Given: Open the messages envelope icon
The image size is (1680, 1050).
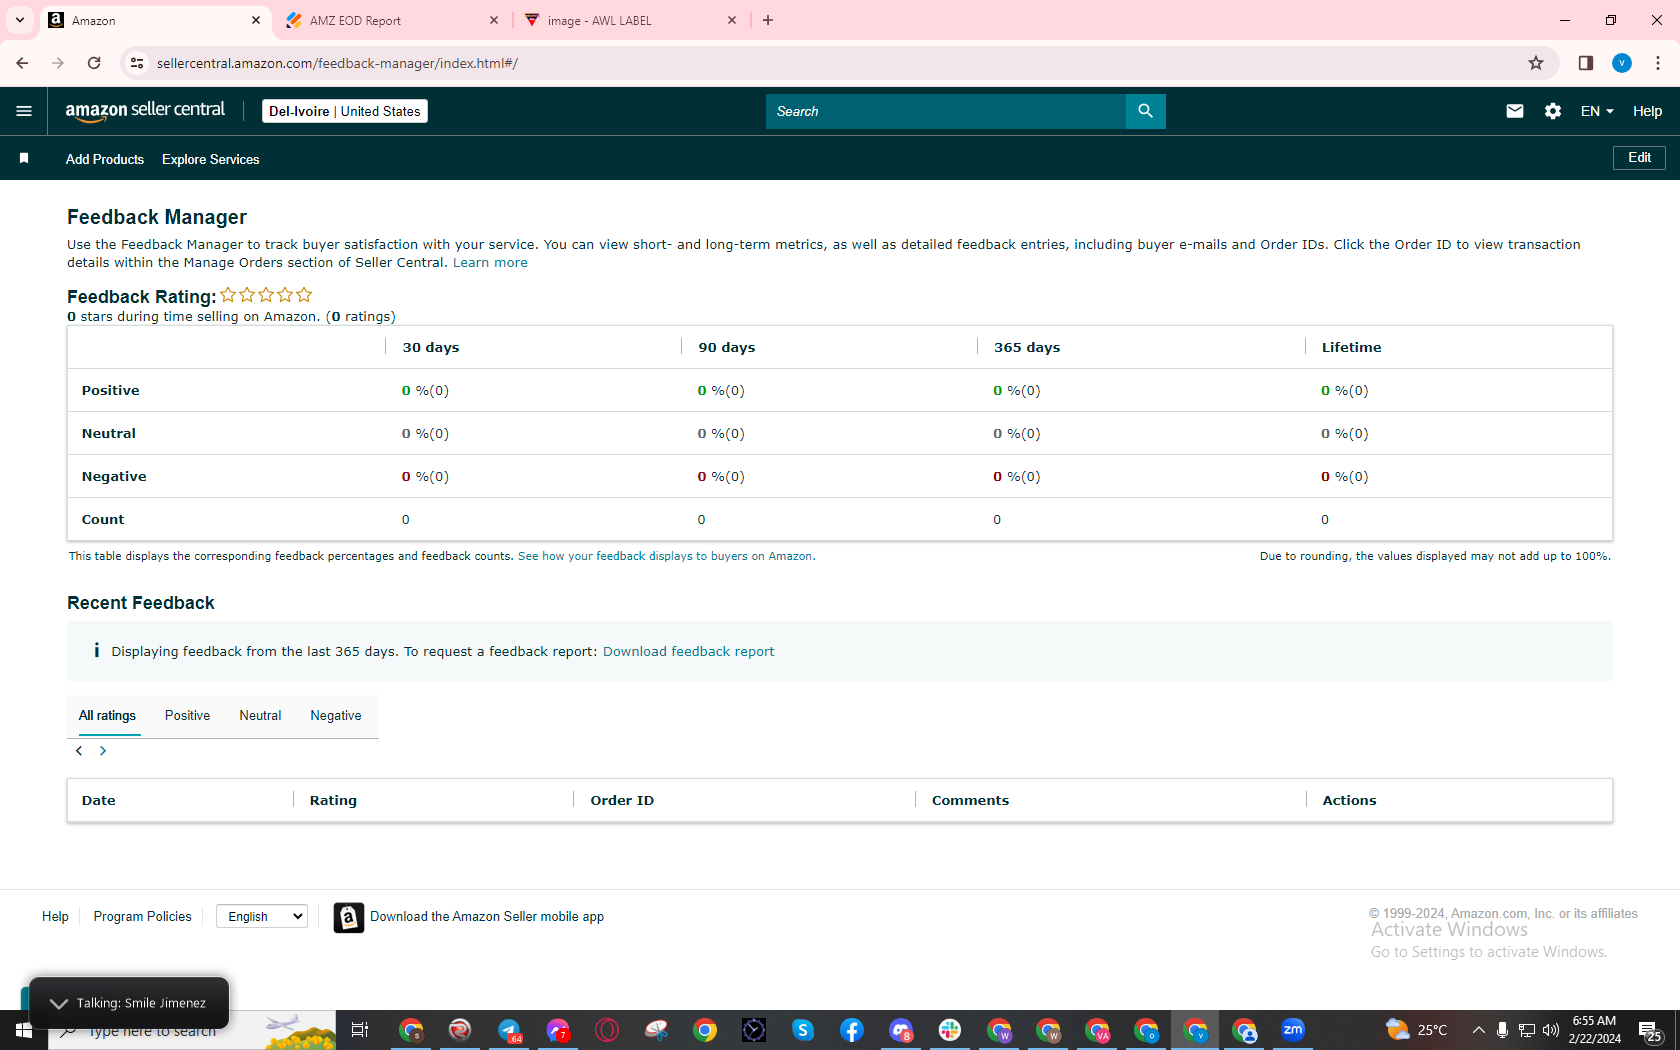Looking at the screenshot, I should coord(1515,111).
